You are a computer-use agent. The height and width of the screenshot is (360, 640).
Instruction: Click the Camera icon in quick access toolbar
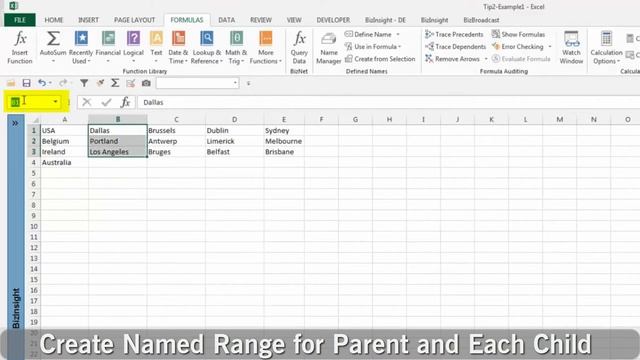coord(146,83)
